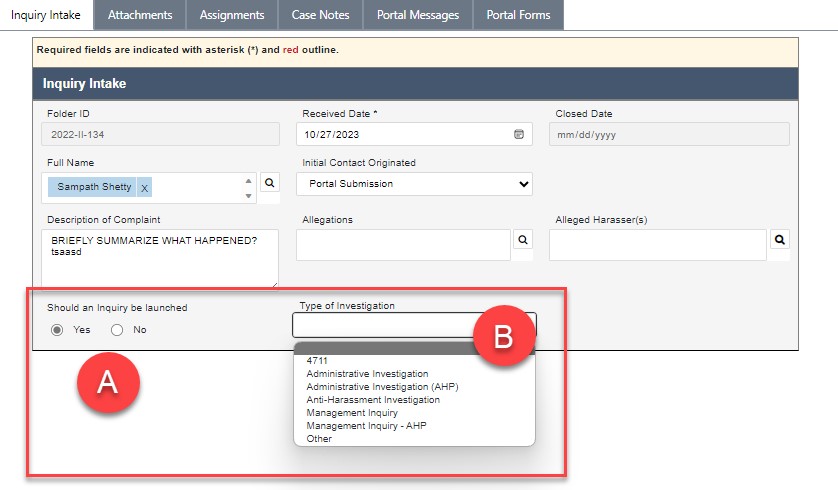
Task: Open the Assignments tab
Action: coord(232,15)
